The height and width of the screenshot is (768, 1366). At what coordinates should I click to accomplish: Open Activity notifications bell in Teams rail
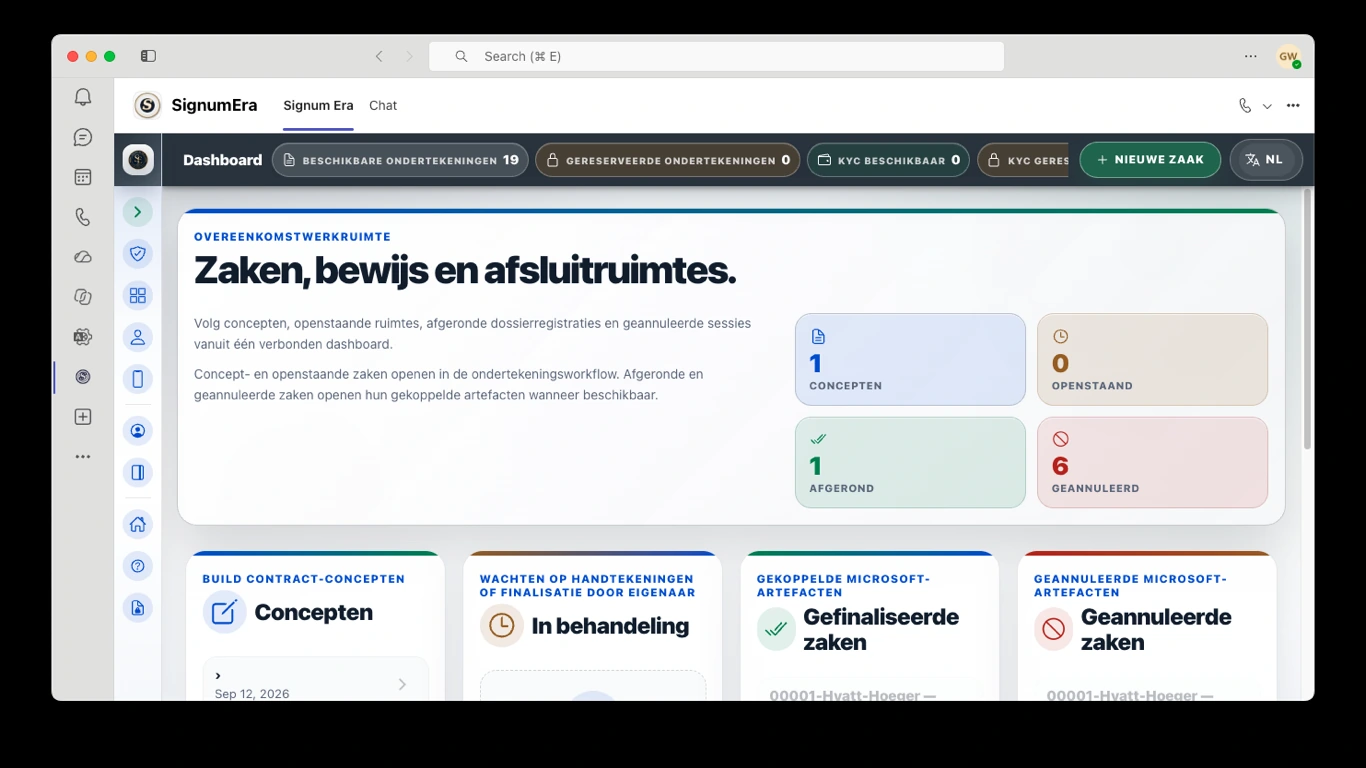[x=83, y=97]
